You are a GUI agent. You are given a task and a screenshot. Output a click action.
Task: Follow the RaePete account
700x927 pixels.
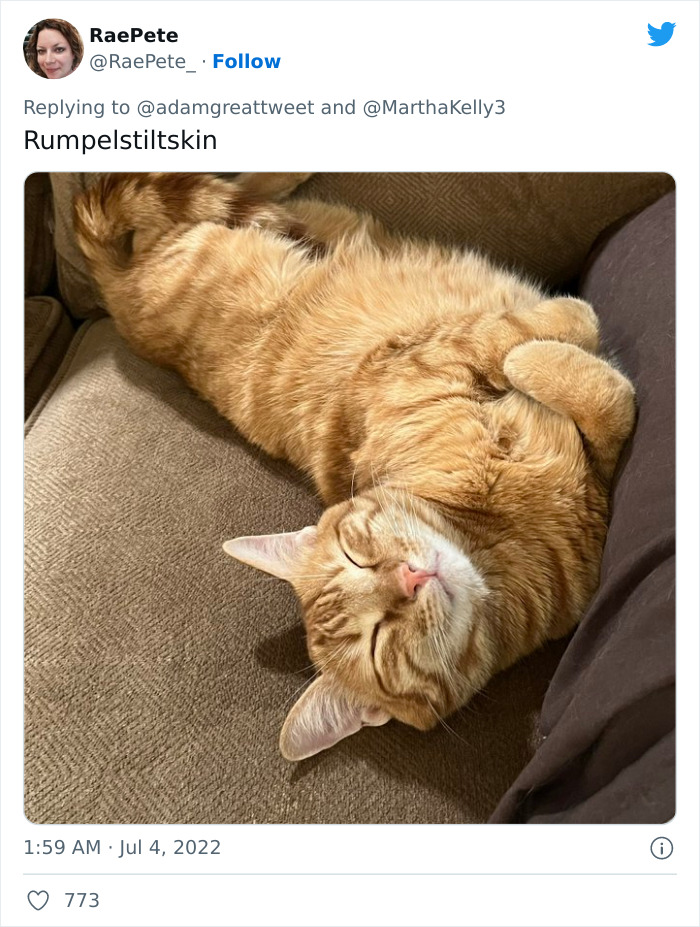point(247,61)
